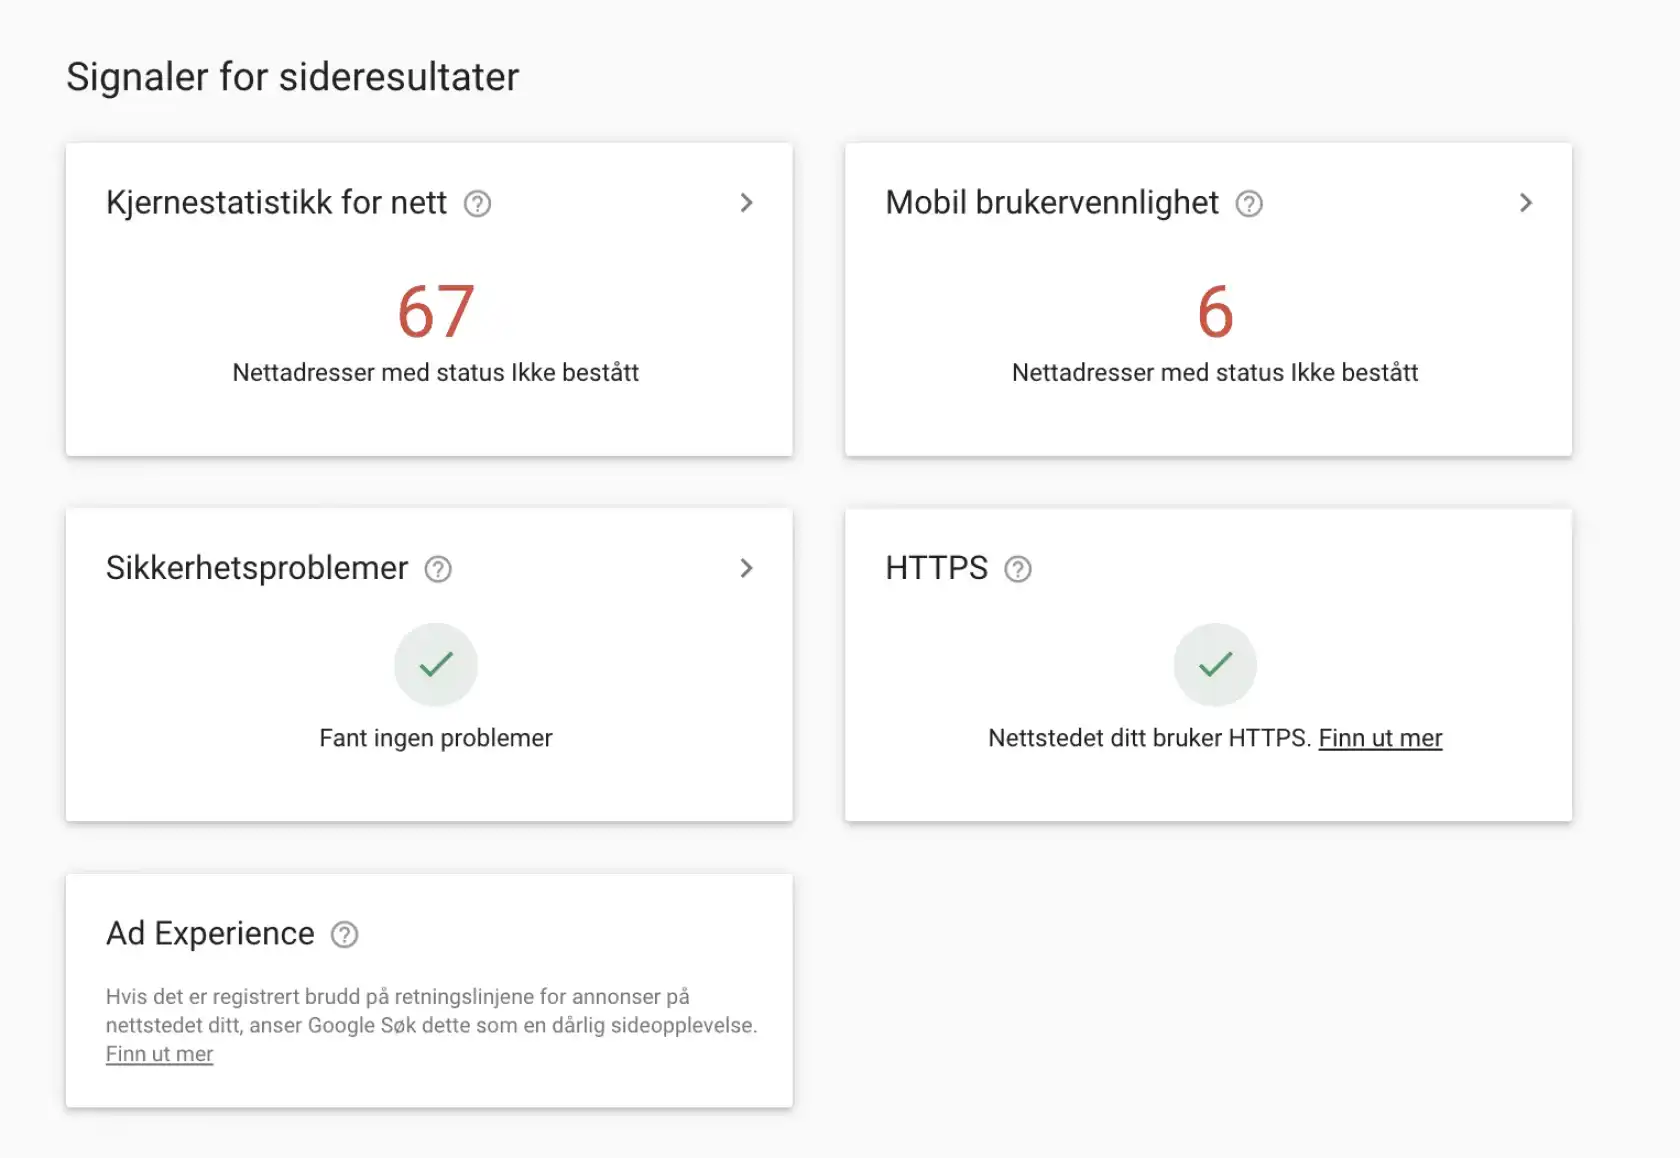
Task: Click text Nettadresser med status Ikke bestått
Action: point(436,372)
